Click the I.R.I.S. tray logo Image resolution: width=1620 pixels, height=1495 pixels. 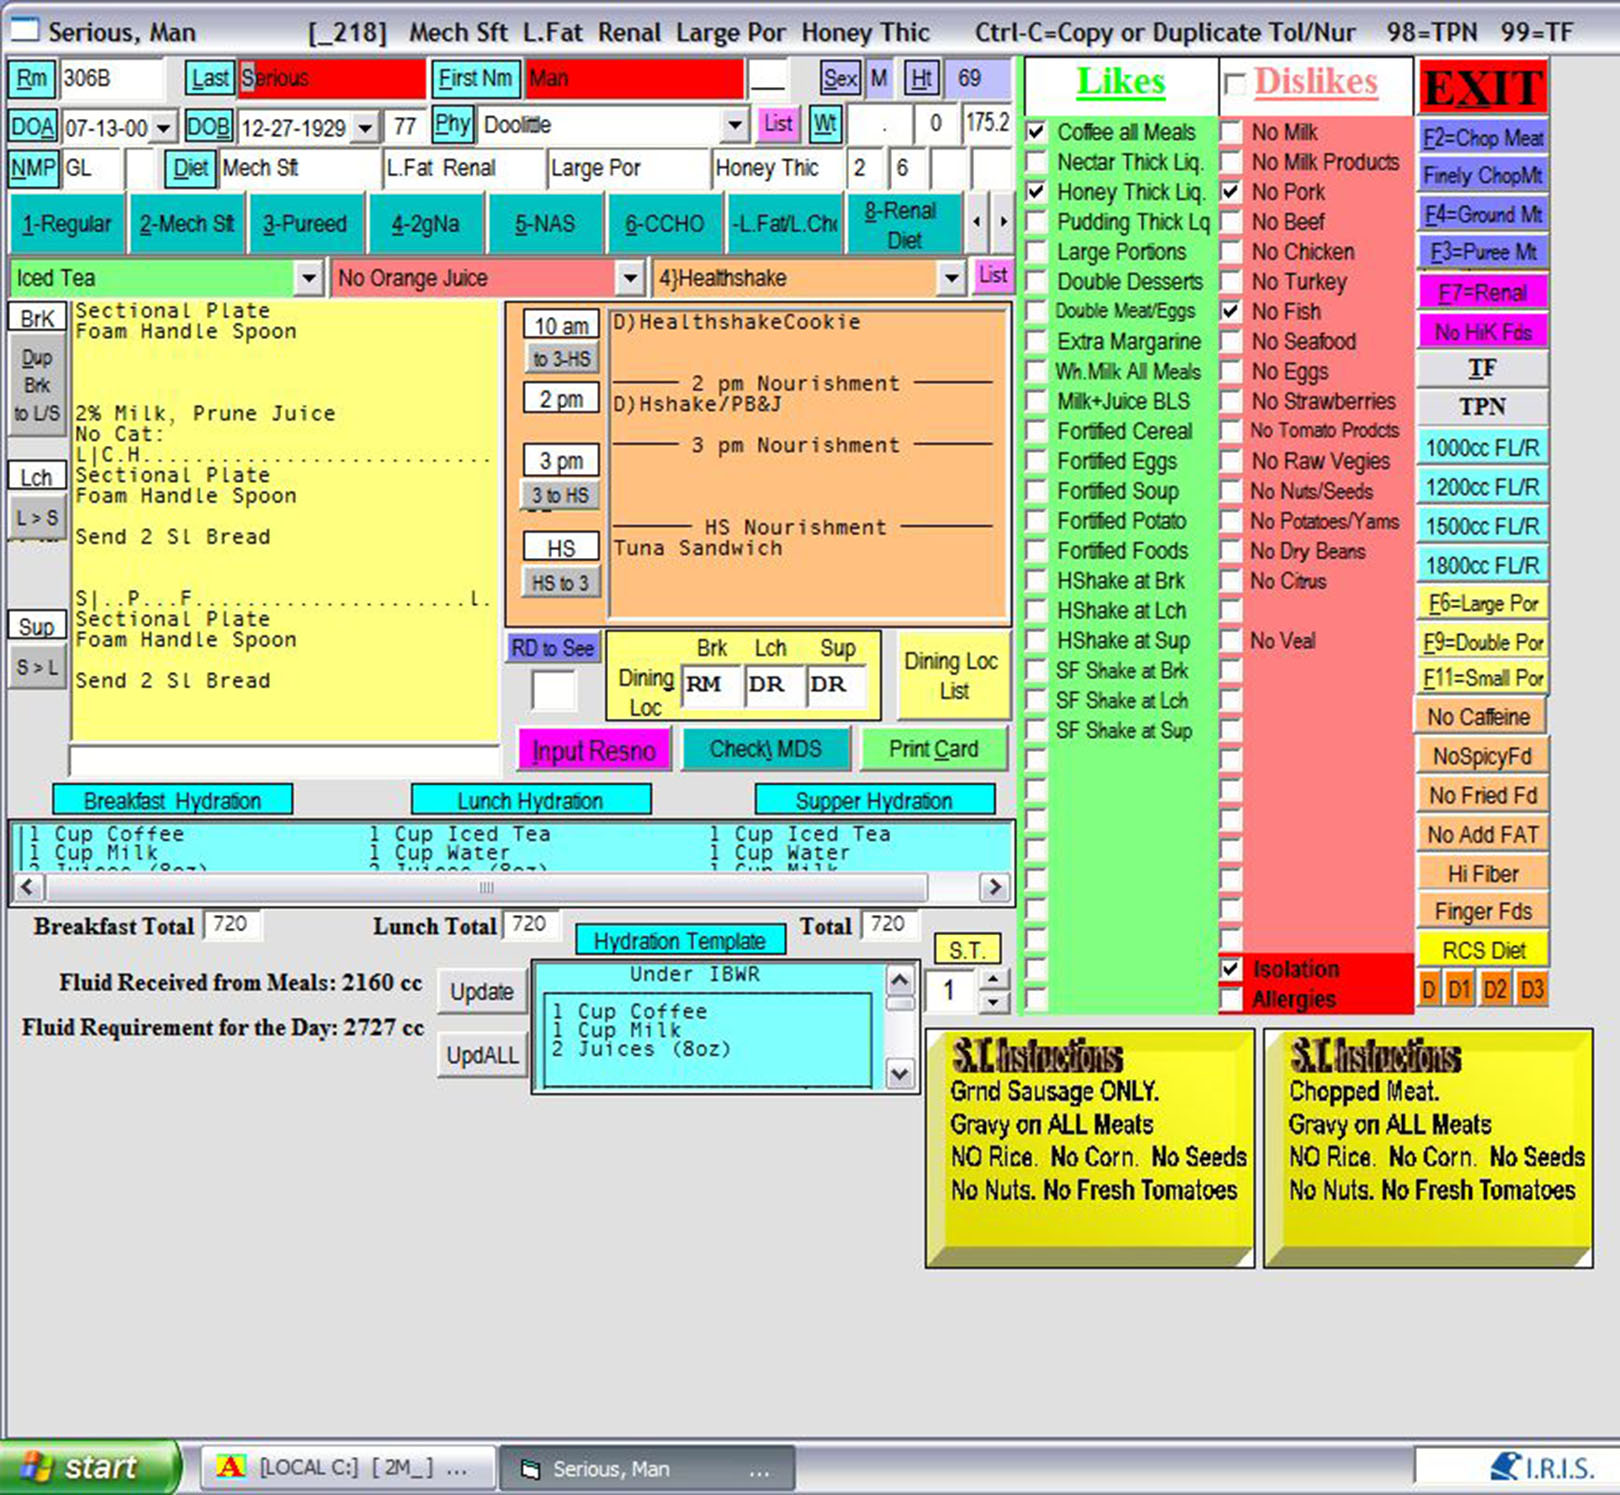(1541, 1468)
